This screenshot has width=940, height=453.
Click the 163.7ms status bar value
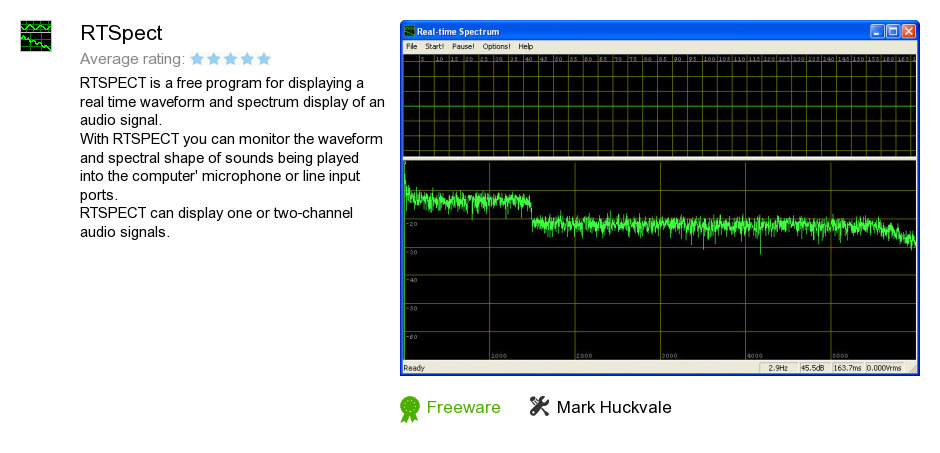click(846, 368)
